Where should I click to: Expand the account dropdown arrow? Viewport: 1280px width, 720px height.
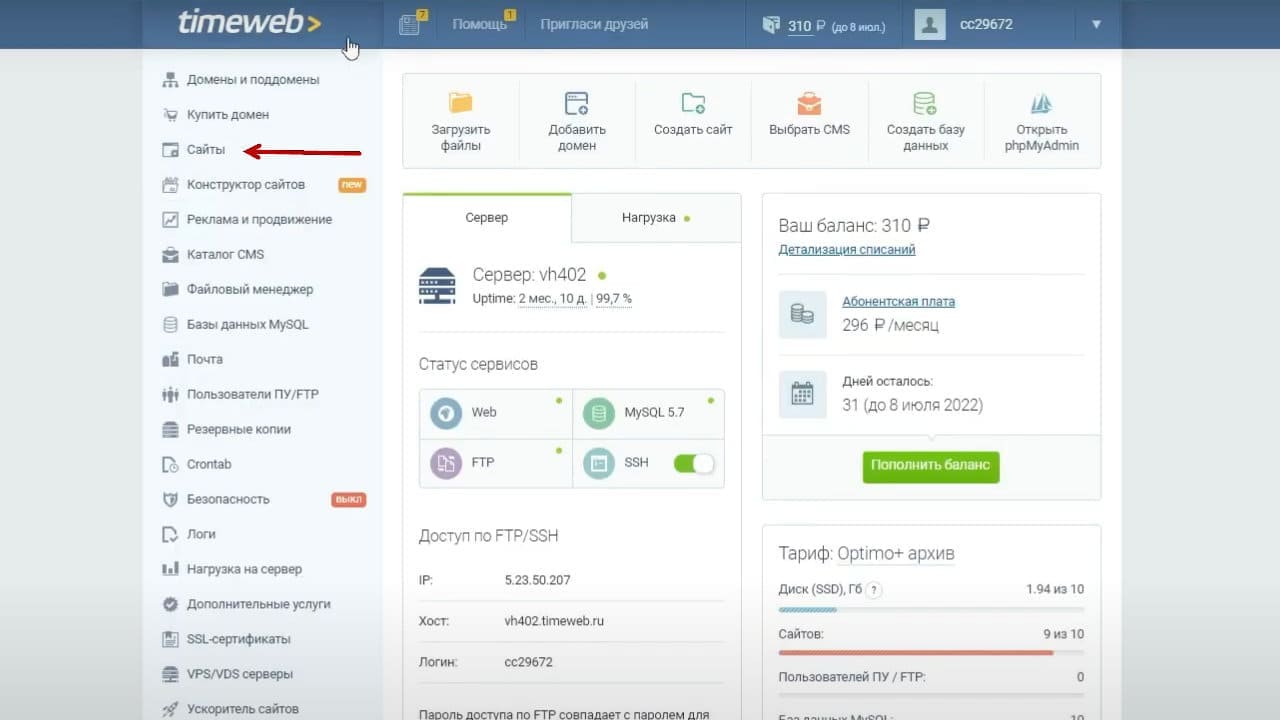pyautogui.click(x=1096, y=24)
